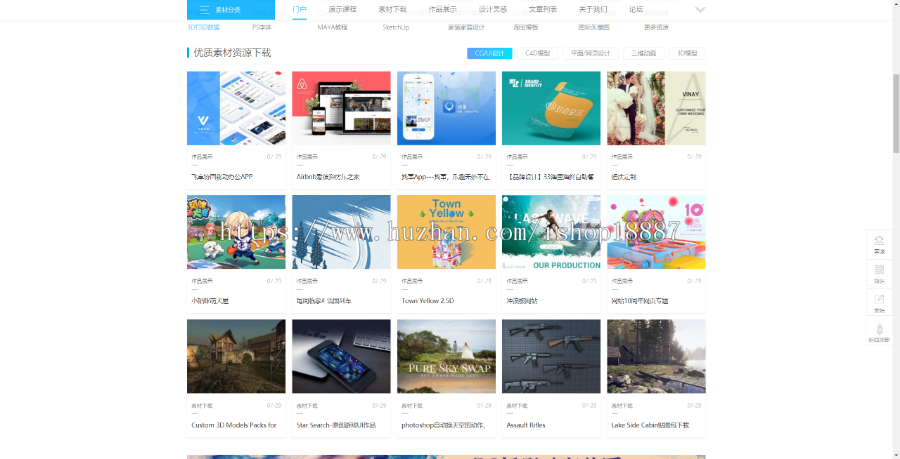Click the post-edit pencil icon in sidebar
Image resolution: width=900 pixels, height=459 pixels.
[879, 299]
